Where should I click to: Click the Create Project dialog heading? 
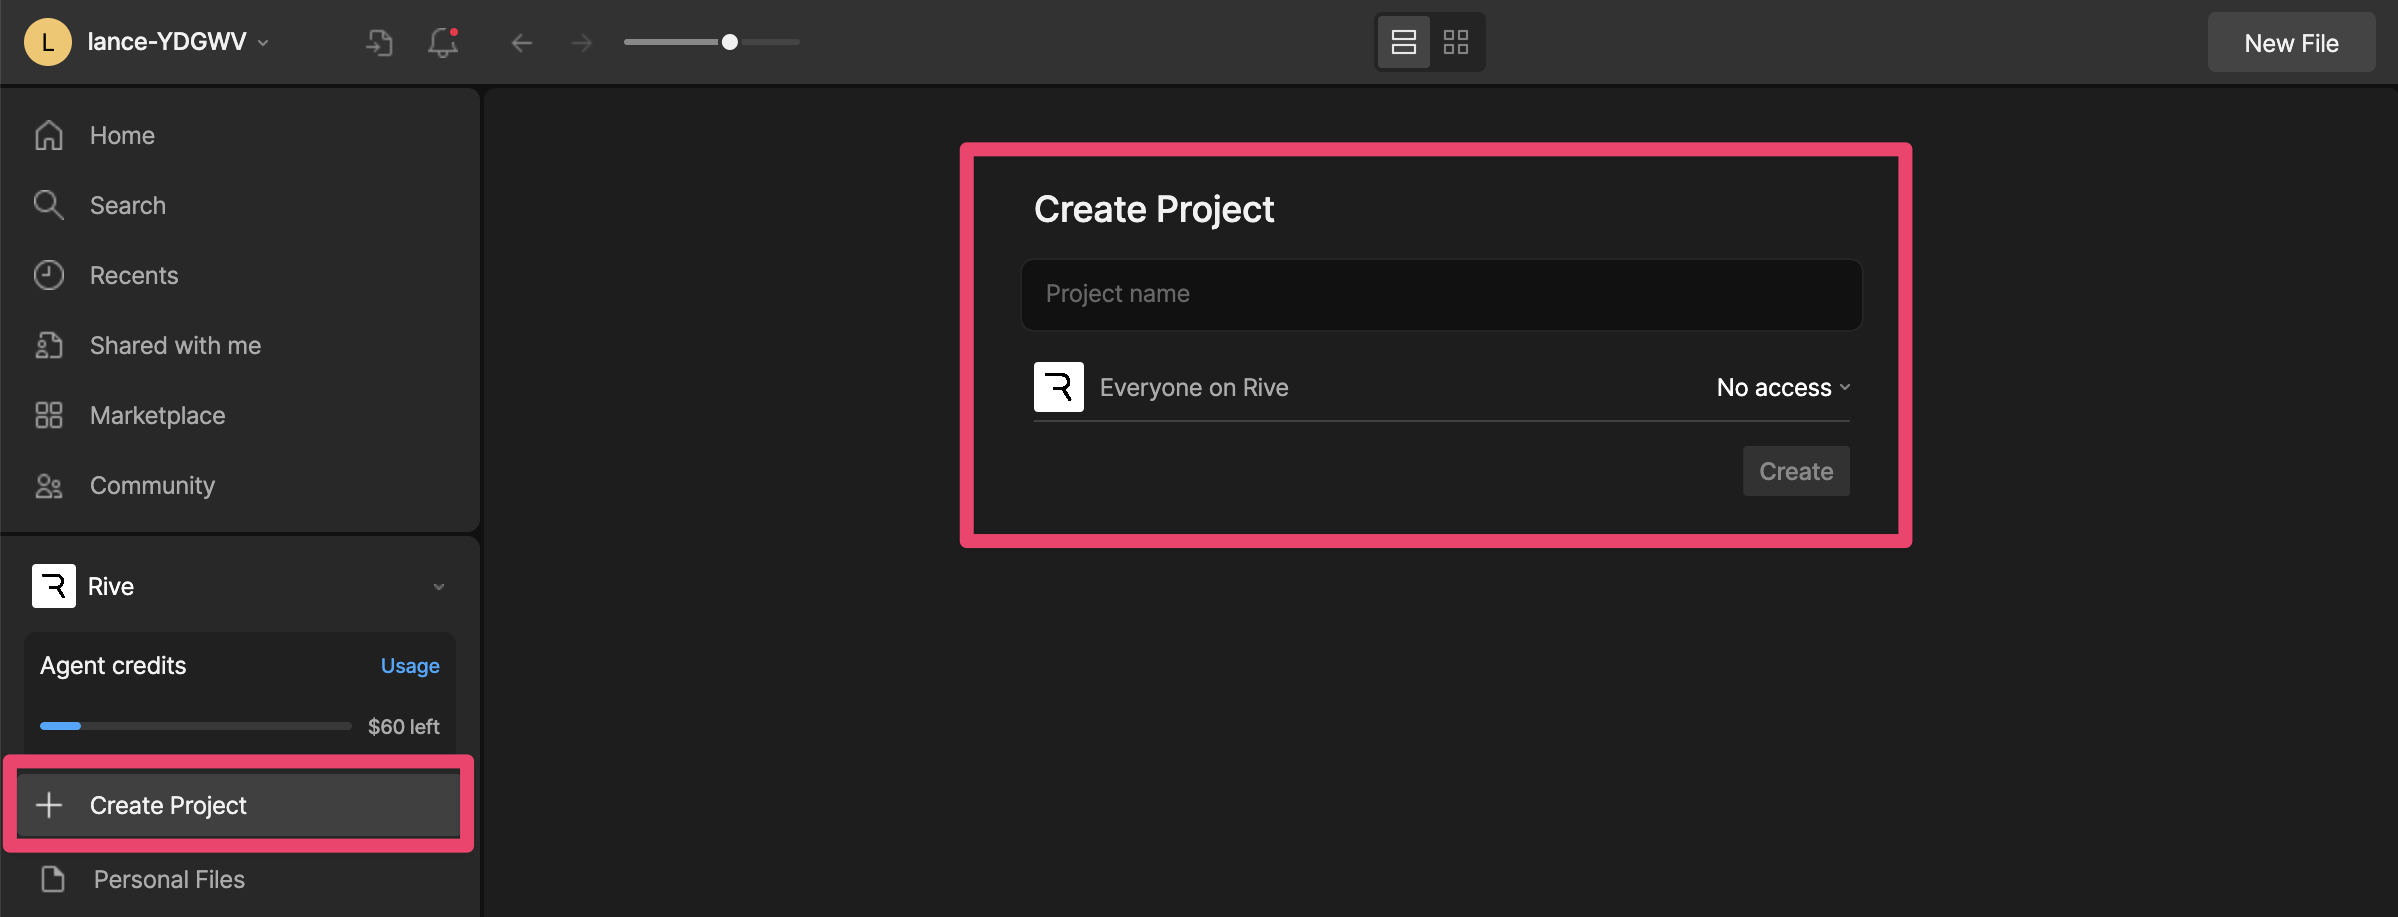(1154, 209)
